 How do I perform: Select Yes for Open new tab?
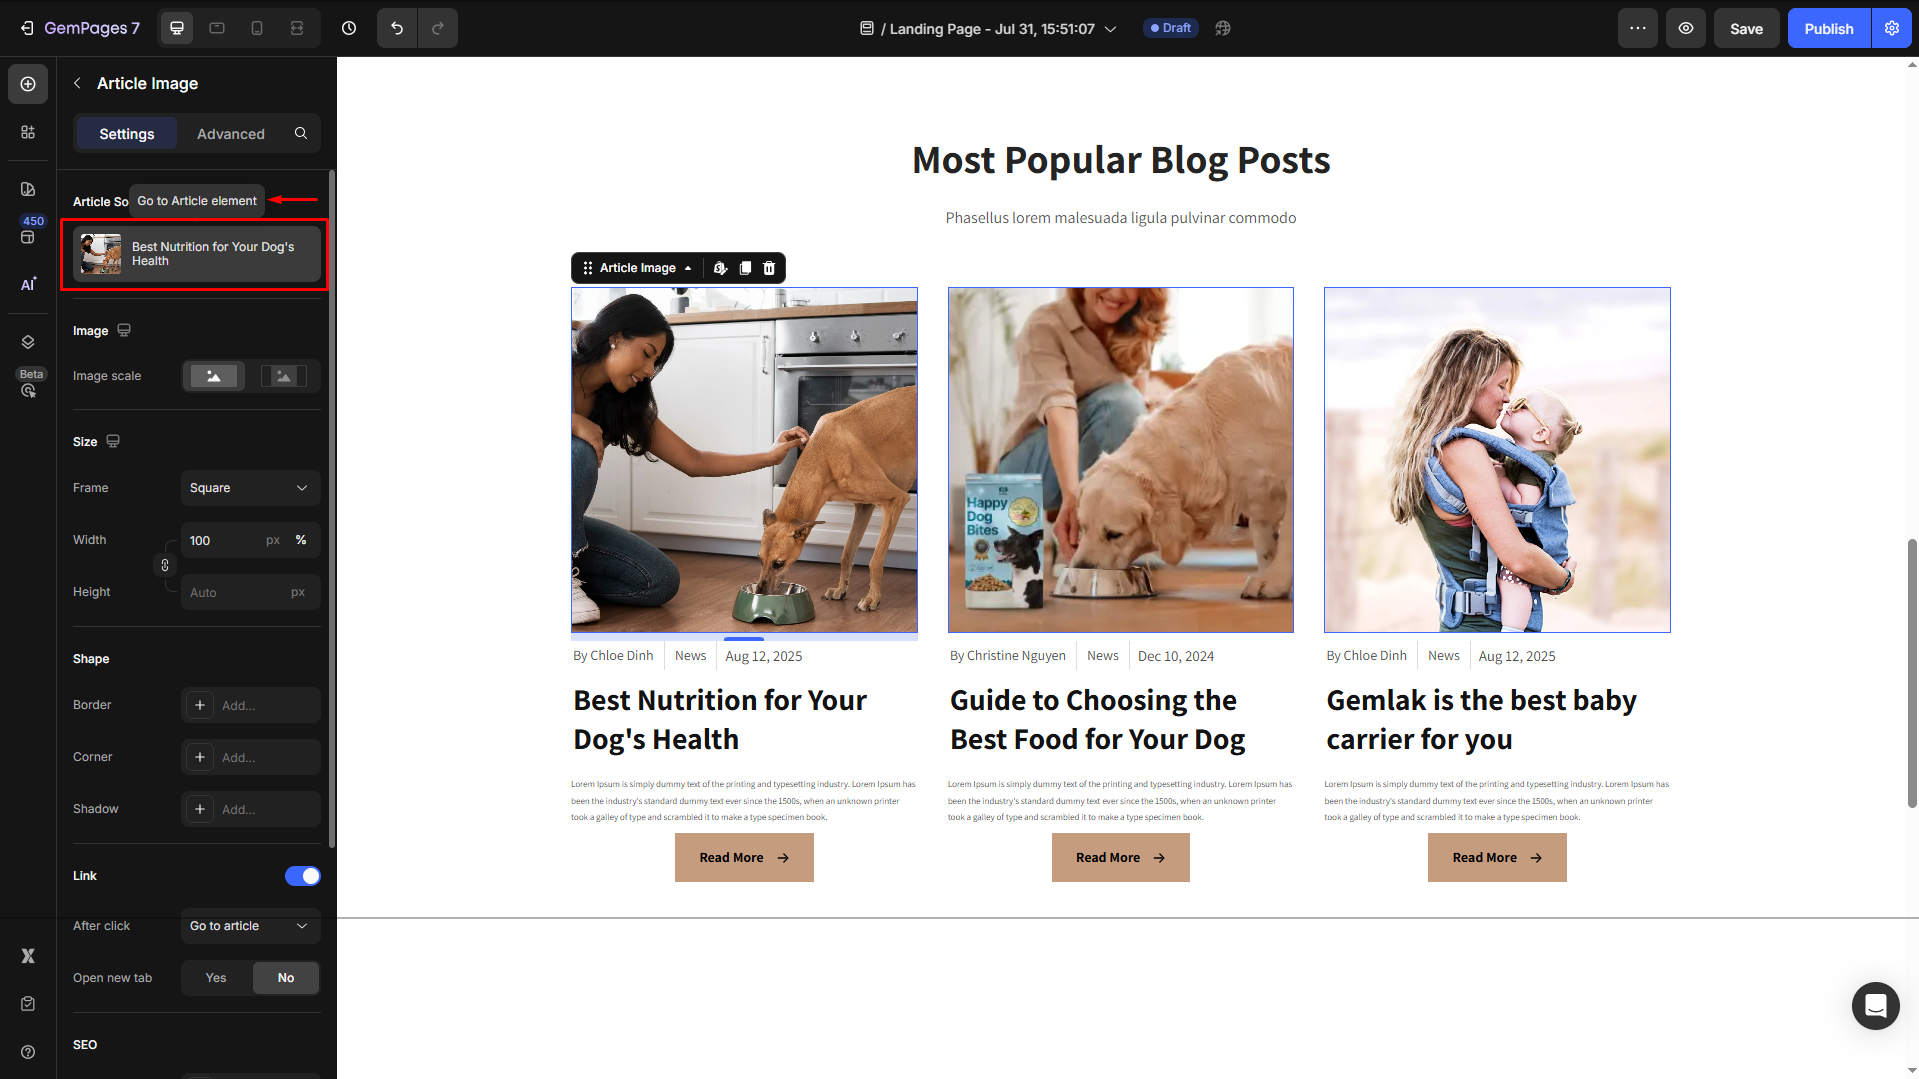[x=216, y=978]
